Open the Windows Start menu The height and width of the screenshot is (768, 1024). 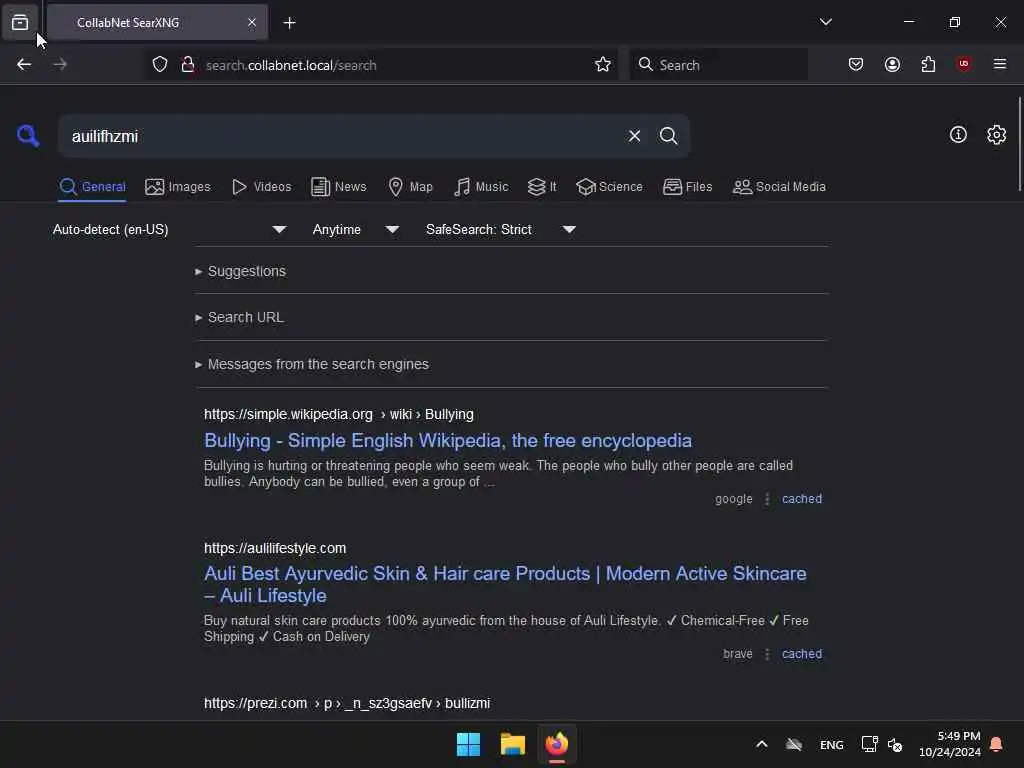(x=468, y=744)
